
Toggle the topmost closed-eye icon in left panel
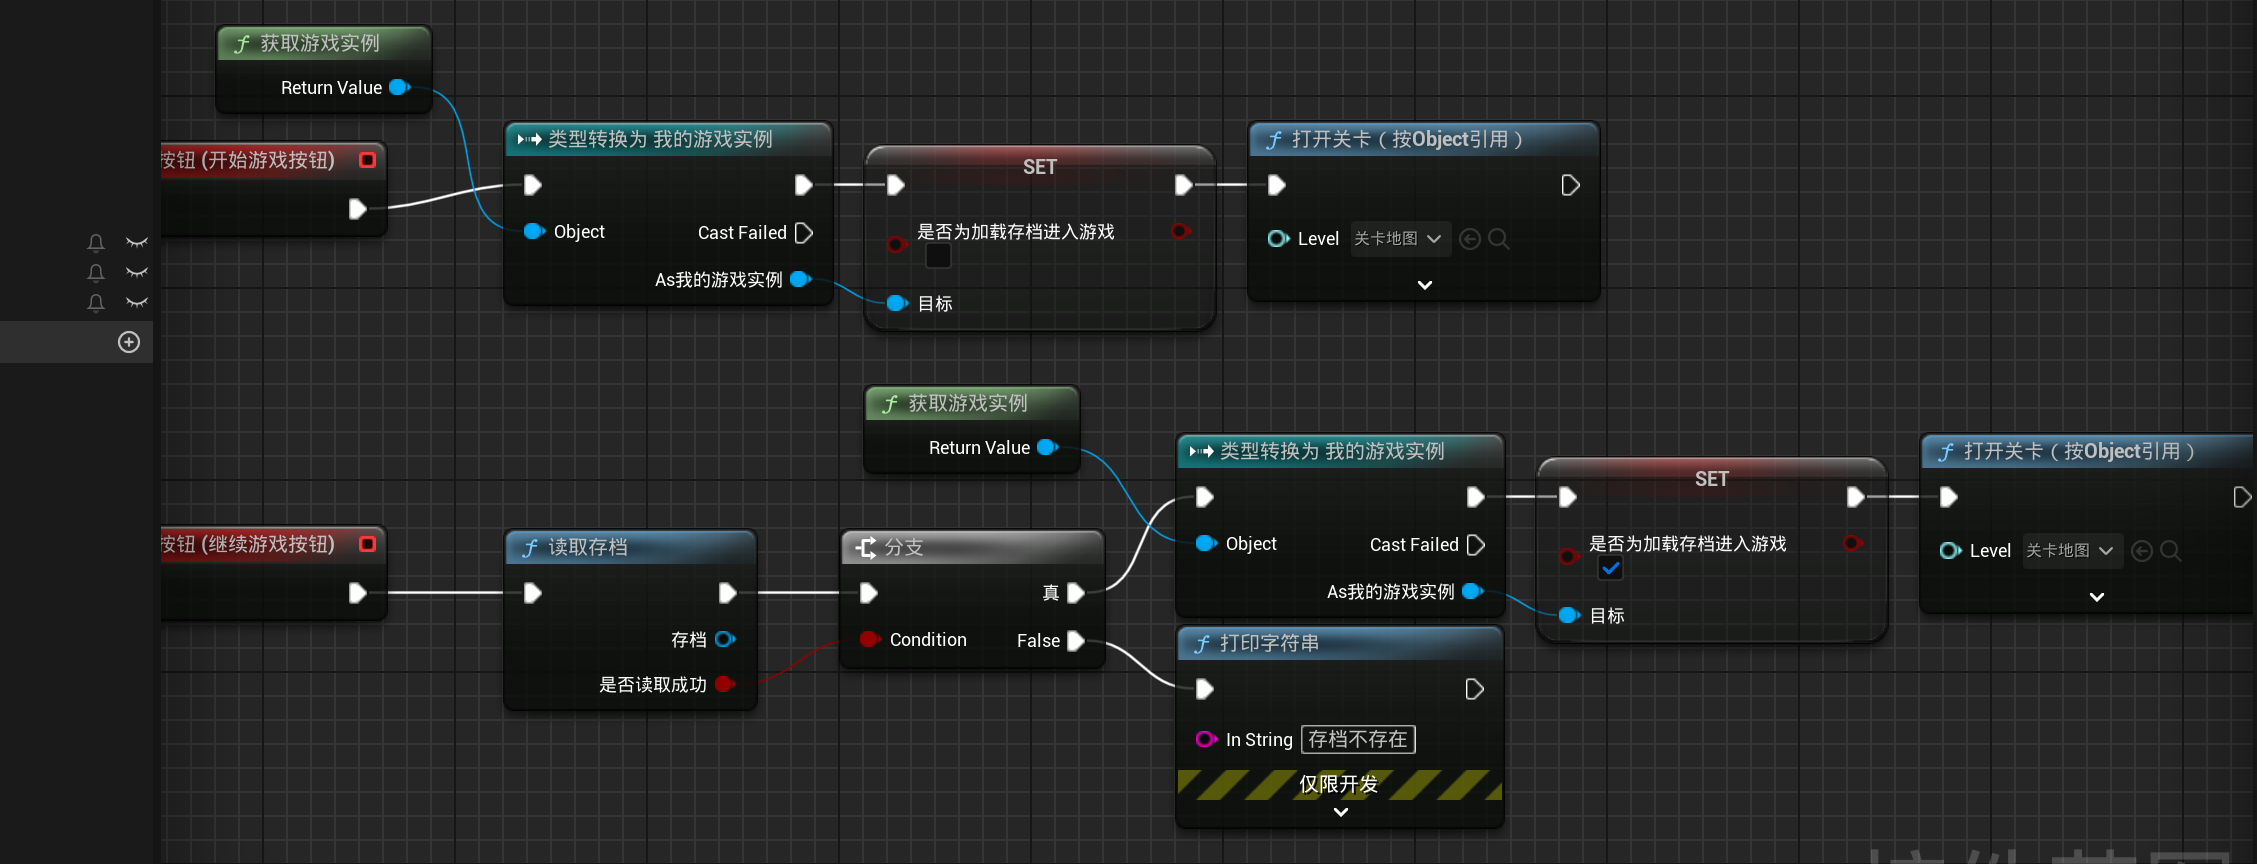coord(137,242)
